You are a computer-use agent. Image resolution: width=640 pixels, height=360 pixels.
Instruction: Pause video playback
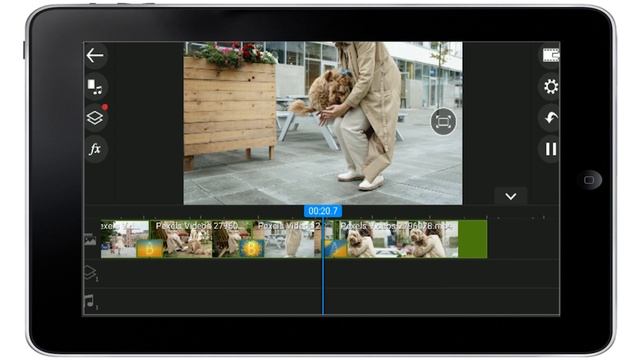coord(550,149)
